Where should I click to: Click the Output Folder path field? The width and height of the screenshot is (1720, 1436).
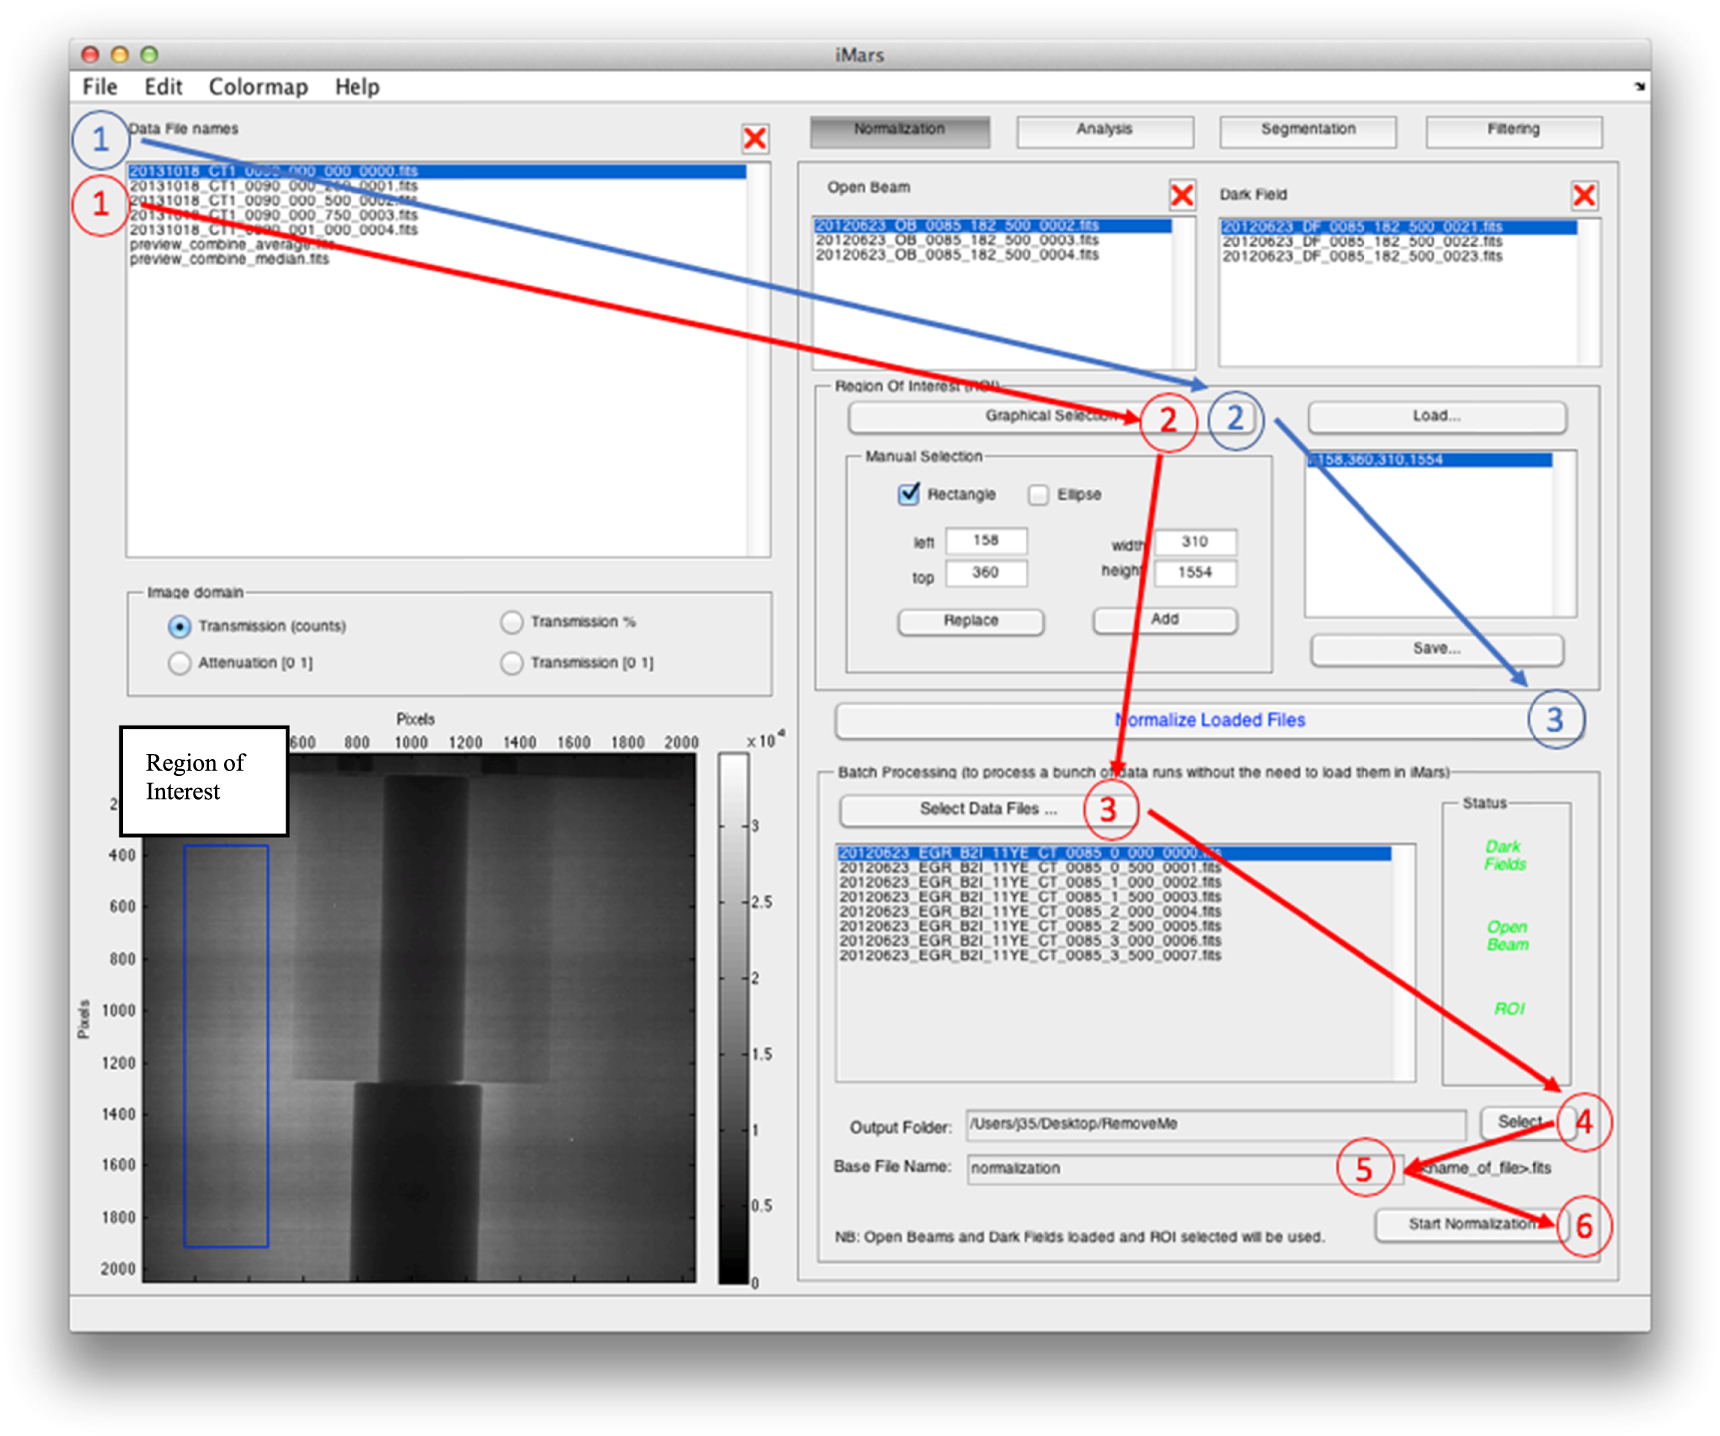click(x=1216, y=1125)
